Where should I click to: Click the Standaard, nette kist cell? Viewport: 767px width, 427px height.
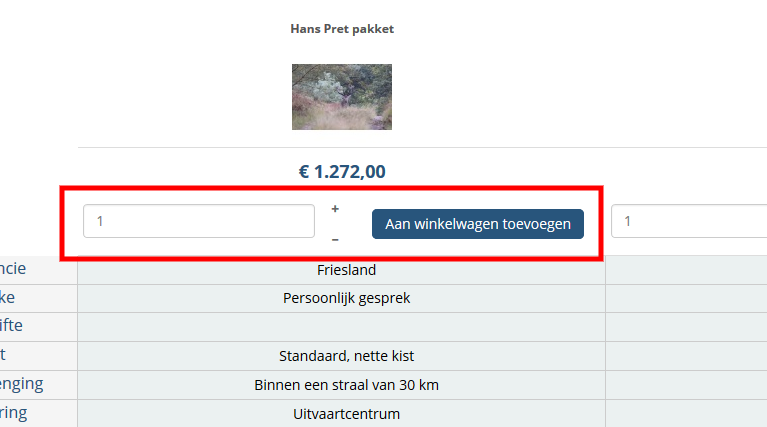pyautogui.click(x=342, y=356)
